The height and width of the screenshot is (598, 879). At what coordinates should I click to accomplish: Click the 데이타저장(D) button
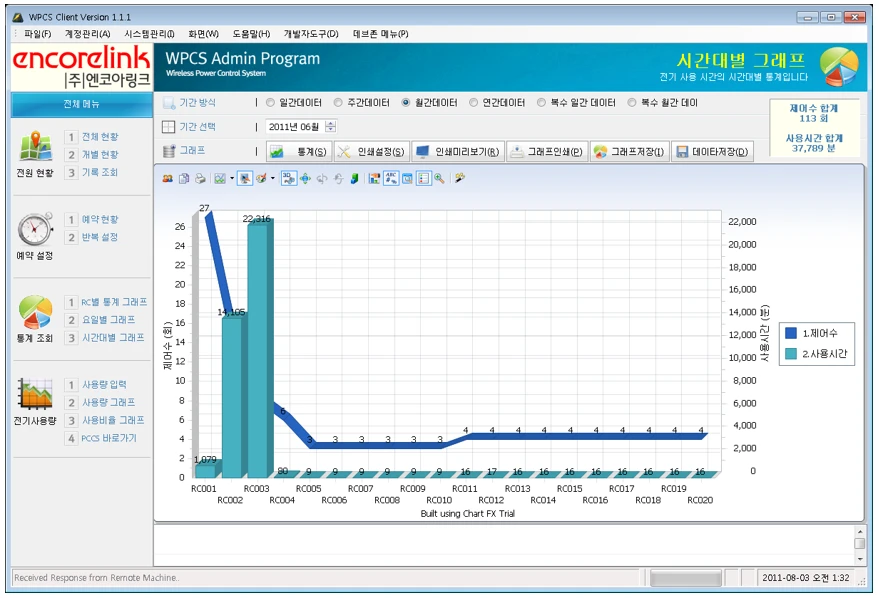[712, 151]
